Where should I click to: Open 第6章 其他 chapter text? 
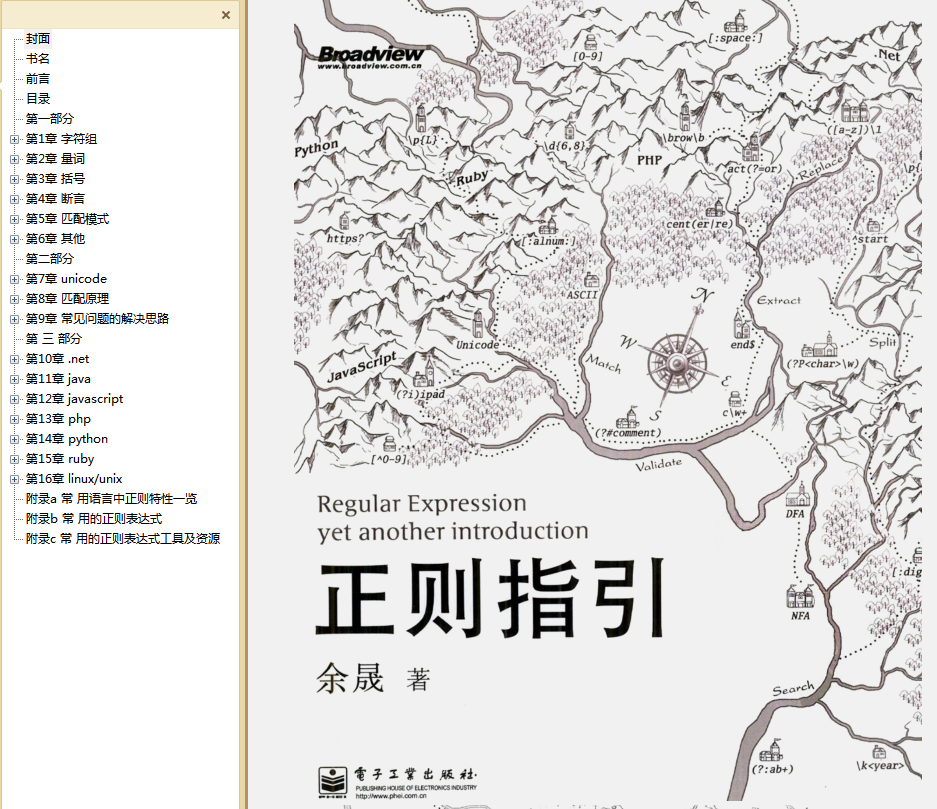click(55, 239)
